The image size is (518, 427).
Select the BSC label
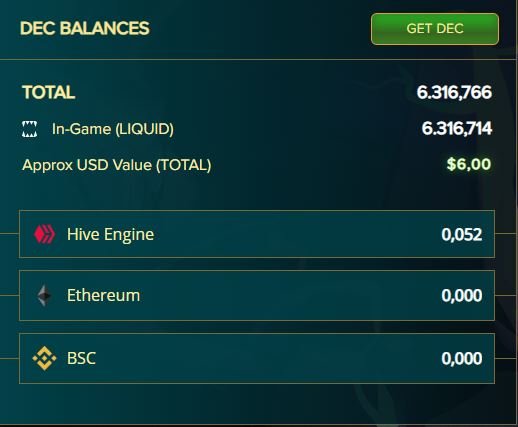click(x=81, y=358)
